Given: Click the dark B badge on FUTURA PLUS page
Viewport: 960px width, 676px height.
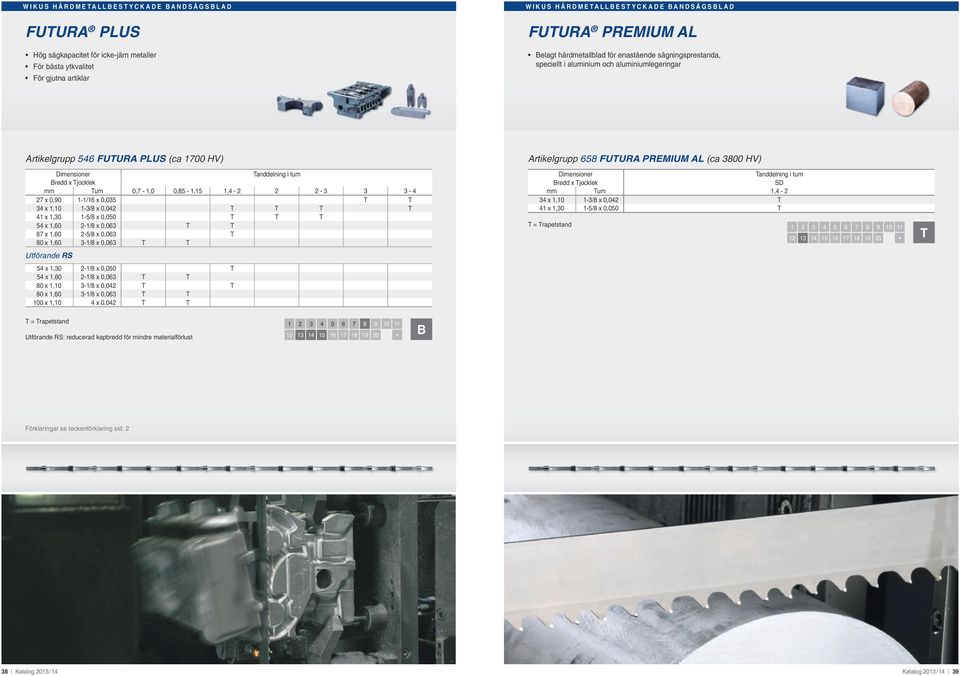Looking at the screenshot, I should (421, 329).
